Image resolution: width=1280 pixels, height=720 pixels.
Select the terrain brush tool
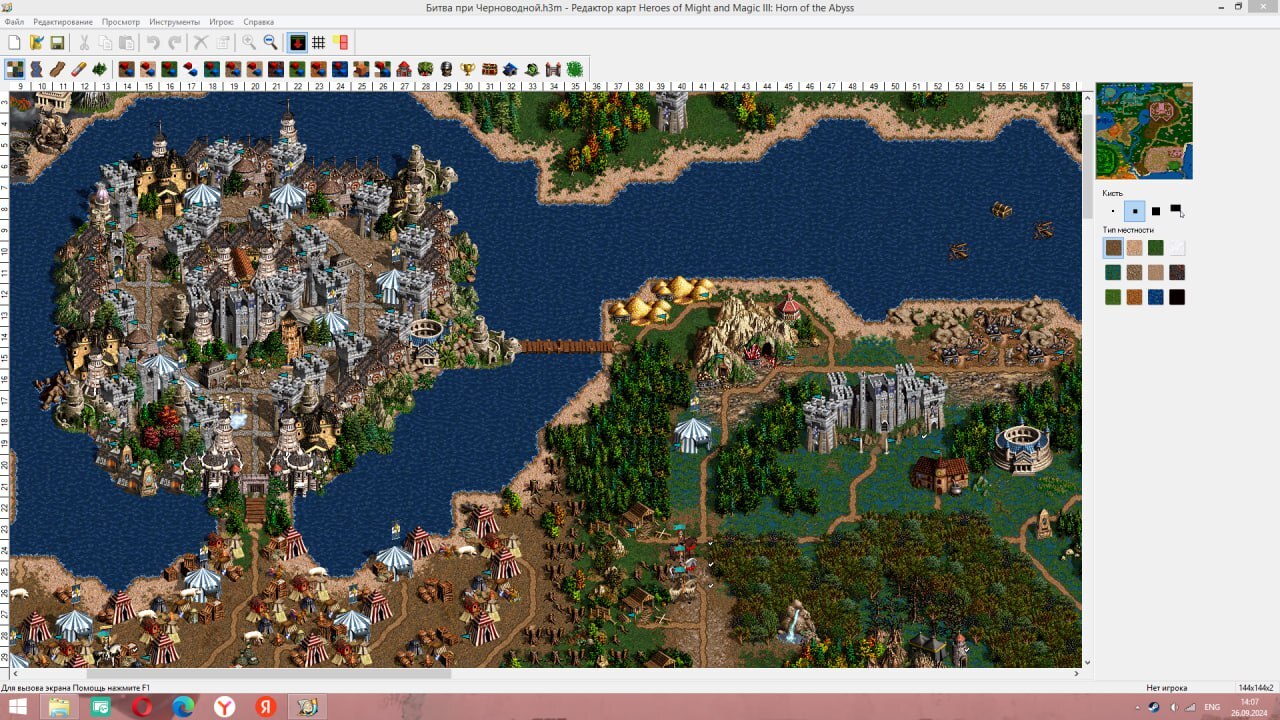[15, 69]
